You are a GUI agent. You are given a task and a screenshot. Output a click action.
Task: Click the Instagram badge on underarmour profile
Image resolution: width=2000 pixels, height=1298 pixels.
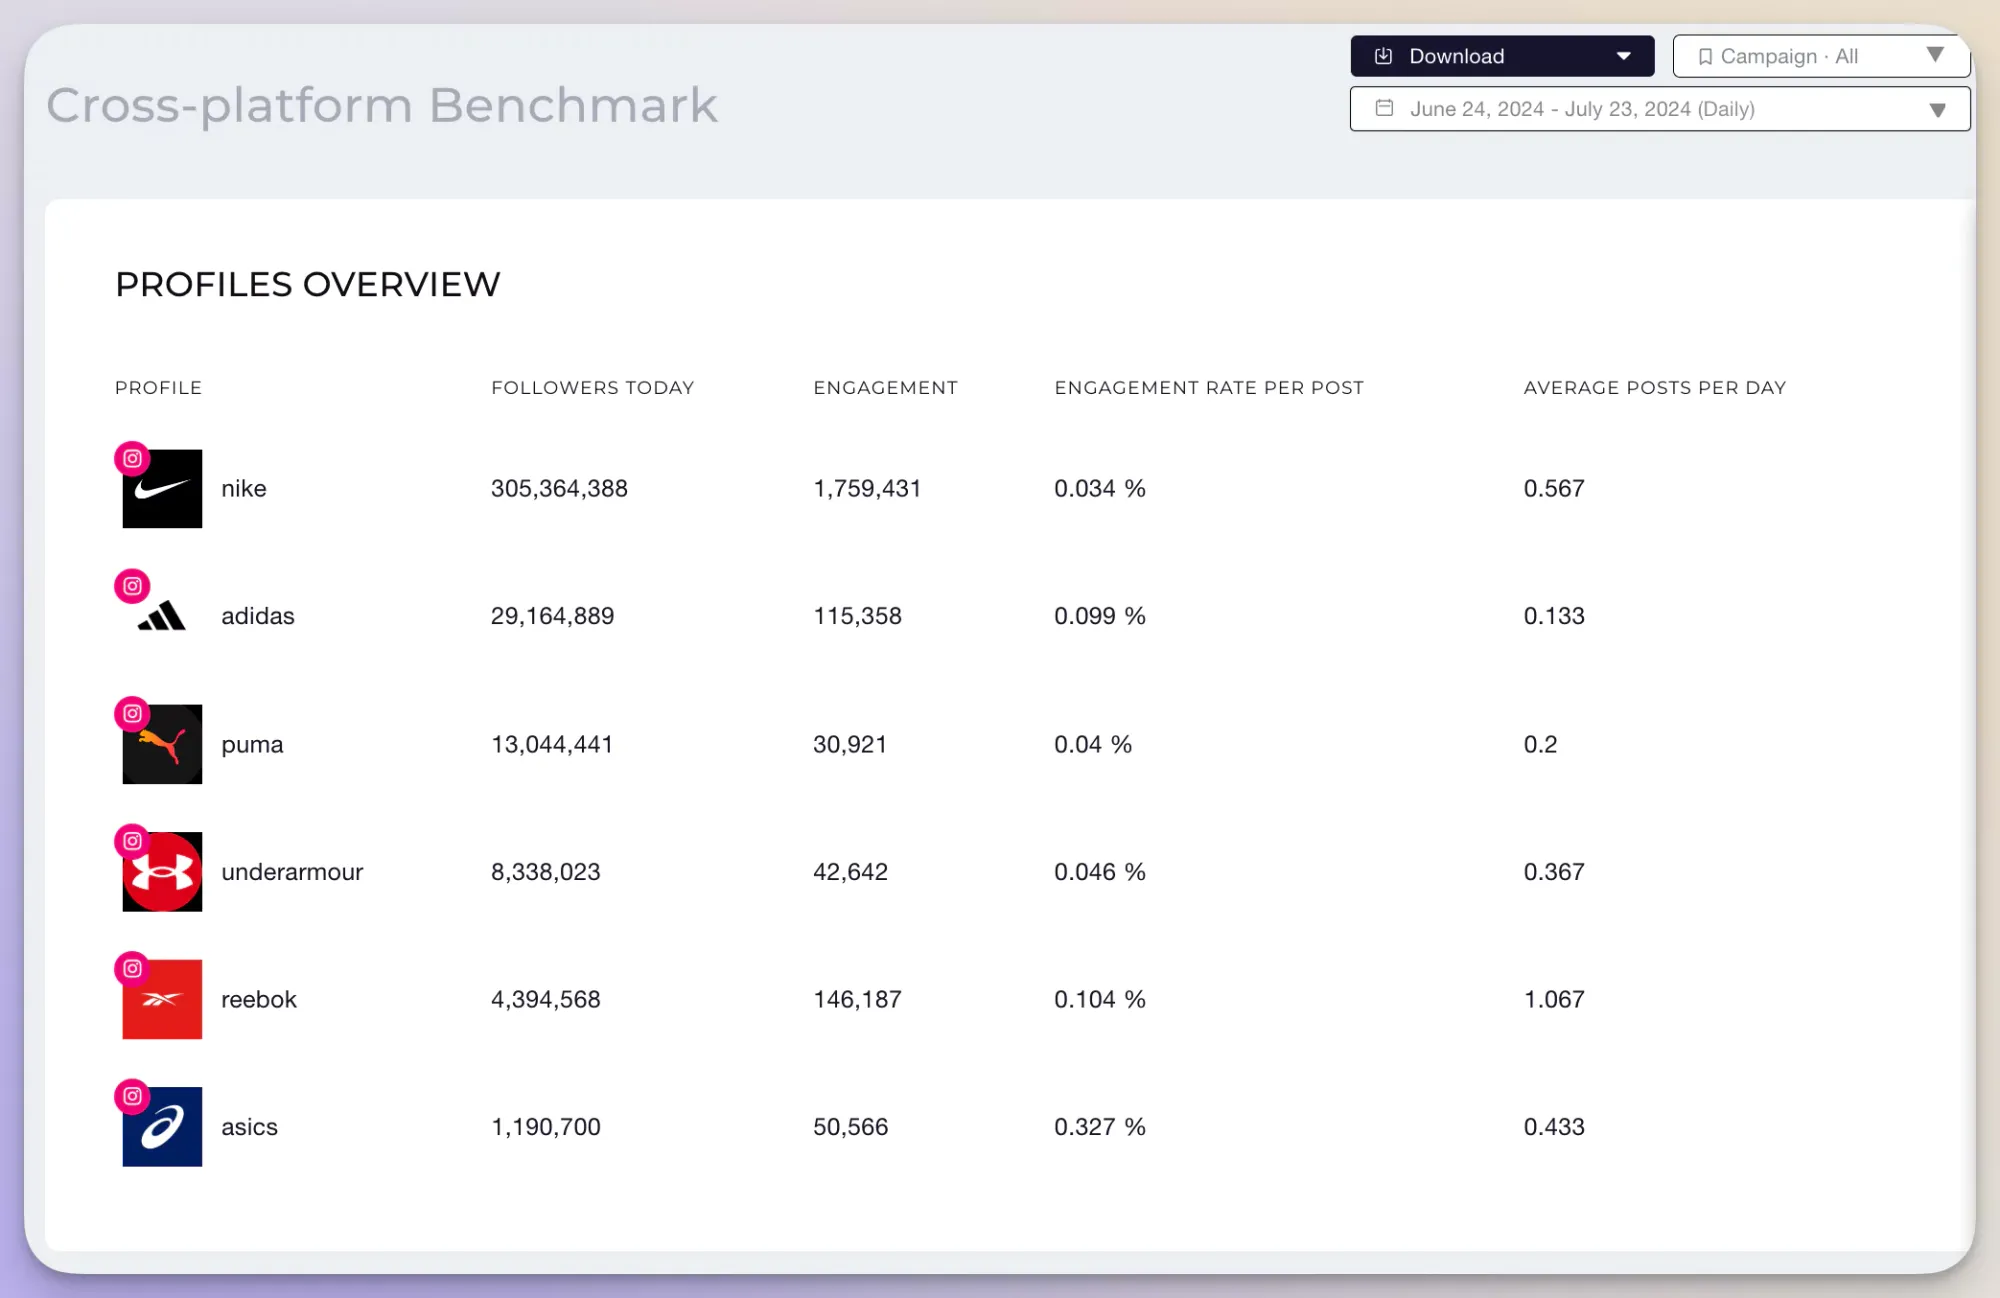point(132,841)
